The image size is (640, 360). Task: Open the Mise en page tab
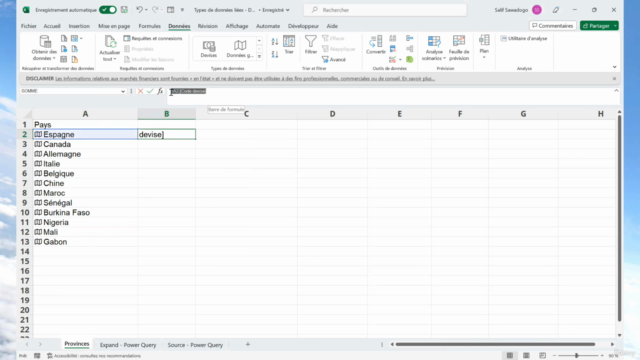click(114, 26)
